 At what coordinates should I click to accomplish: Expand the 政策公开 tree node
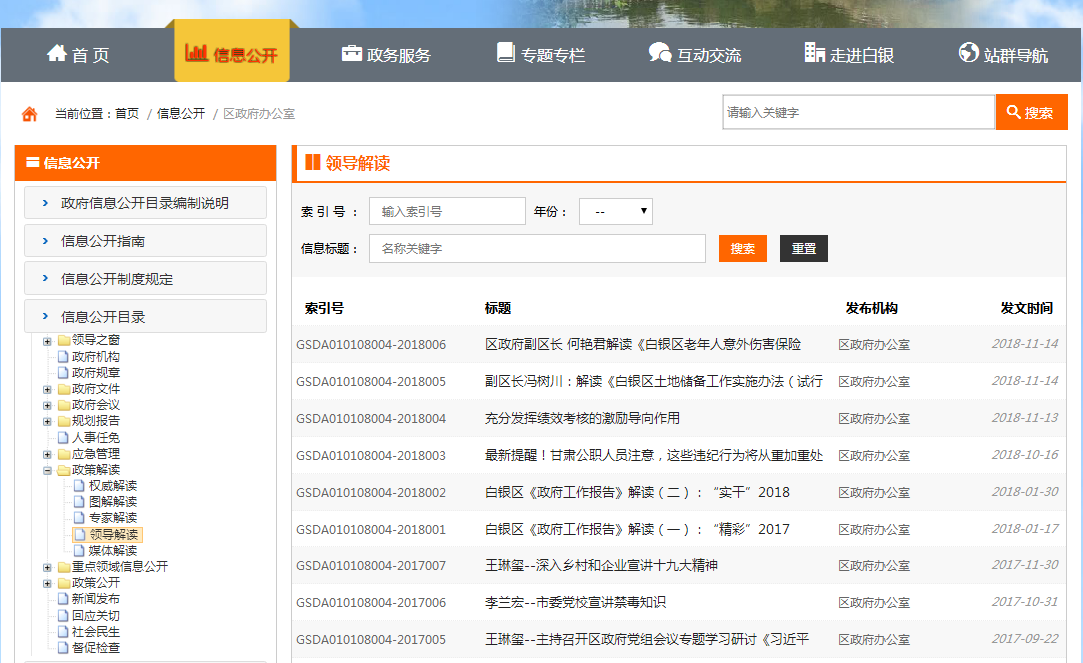pos(47,584)
